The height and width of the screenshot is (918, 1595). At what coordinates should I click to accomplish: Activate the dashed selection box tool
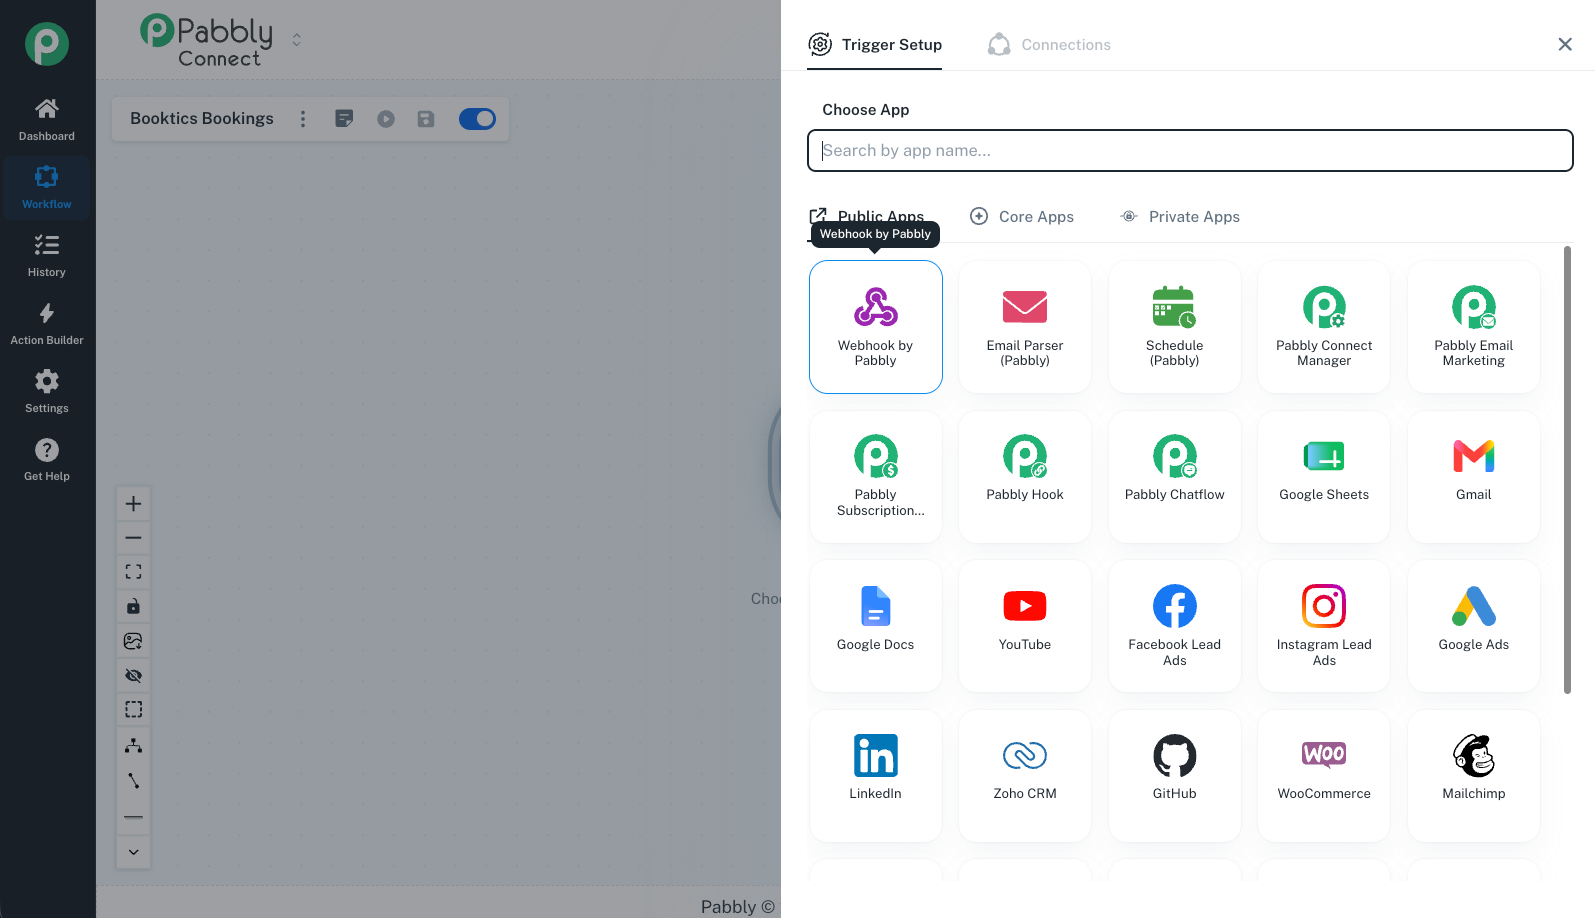[133, 709]
